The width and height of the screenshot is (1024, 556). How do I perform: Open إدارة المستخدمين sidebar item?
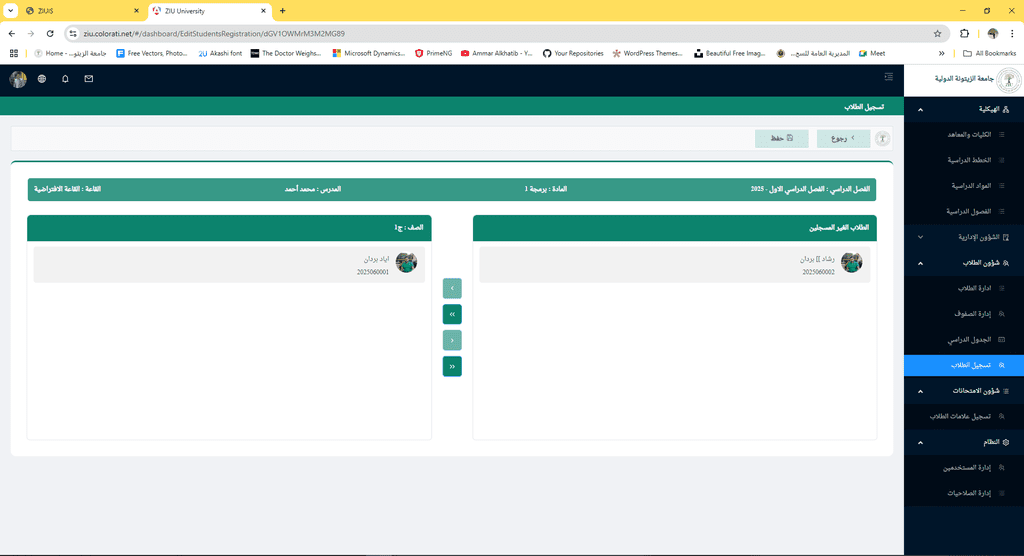(964, 468)
